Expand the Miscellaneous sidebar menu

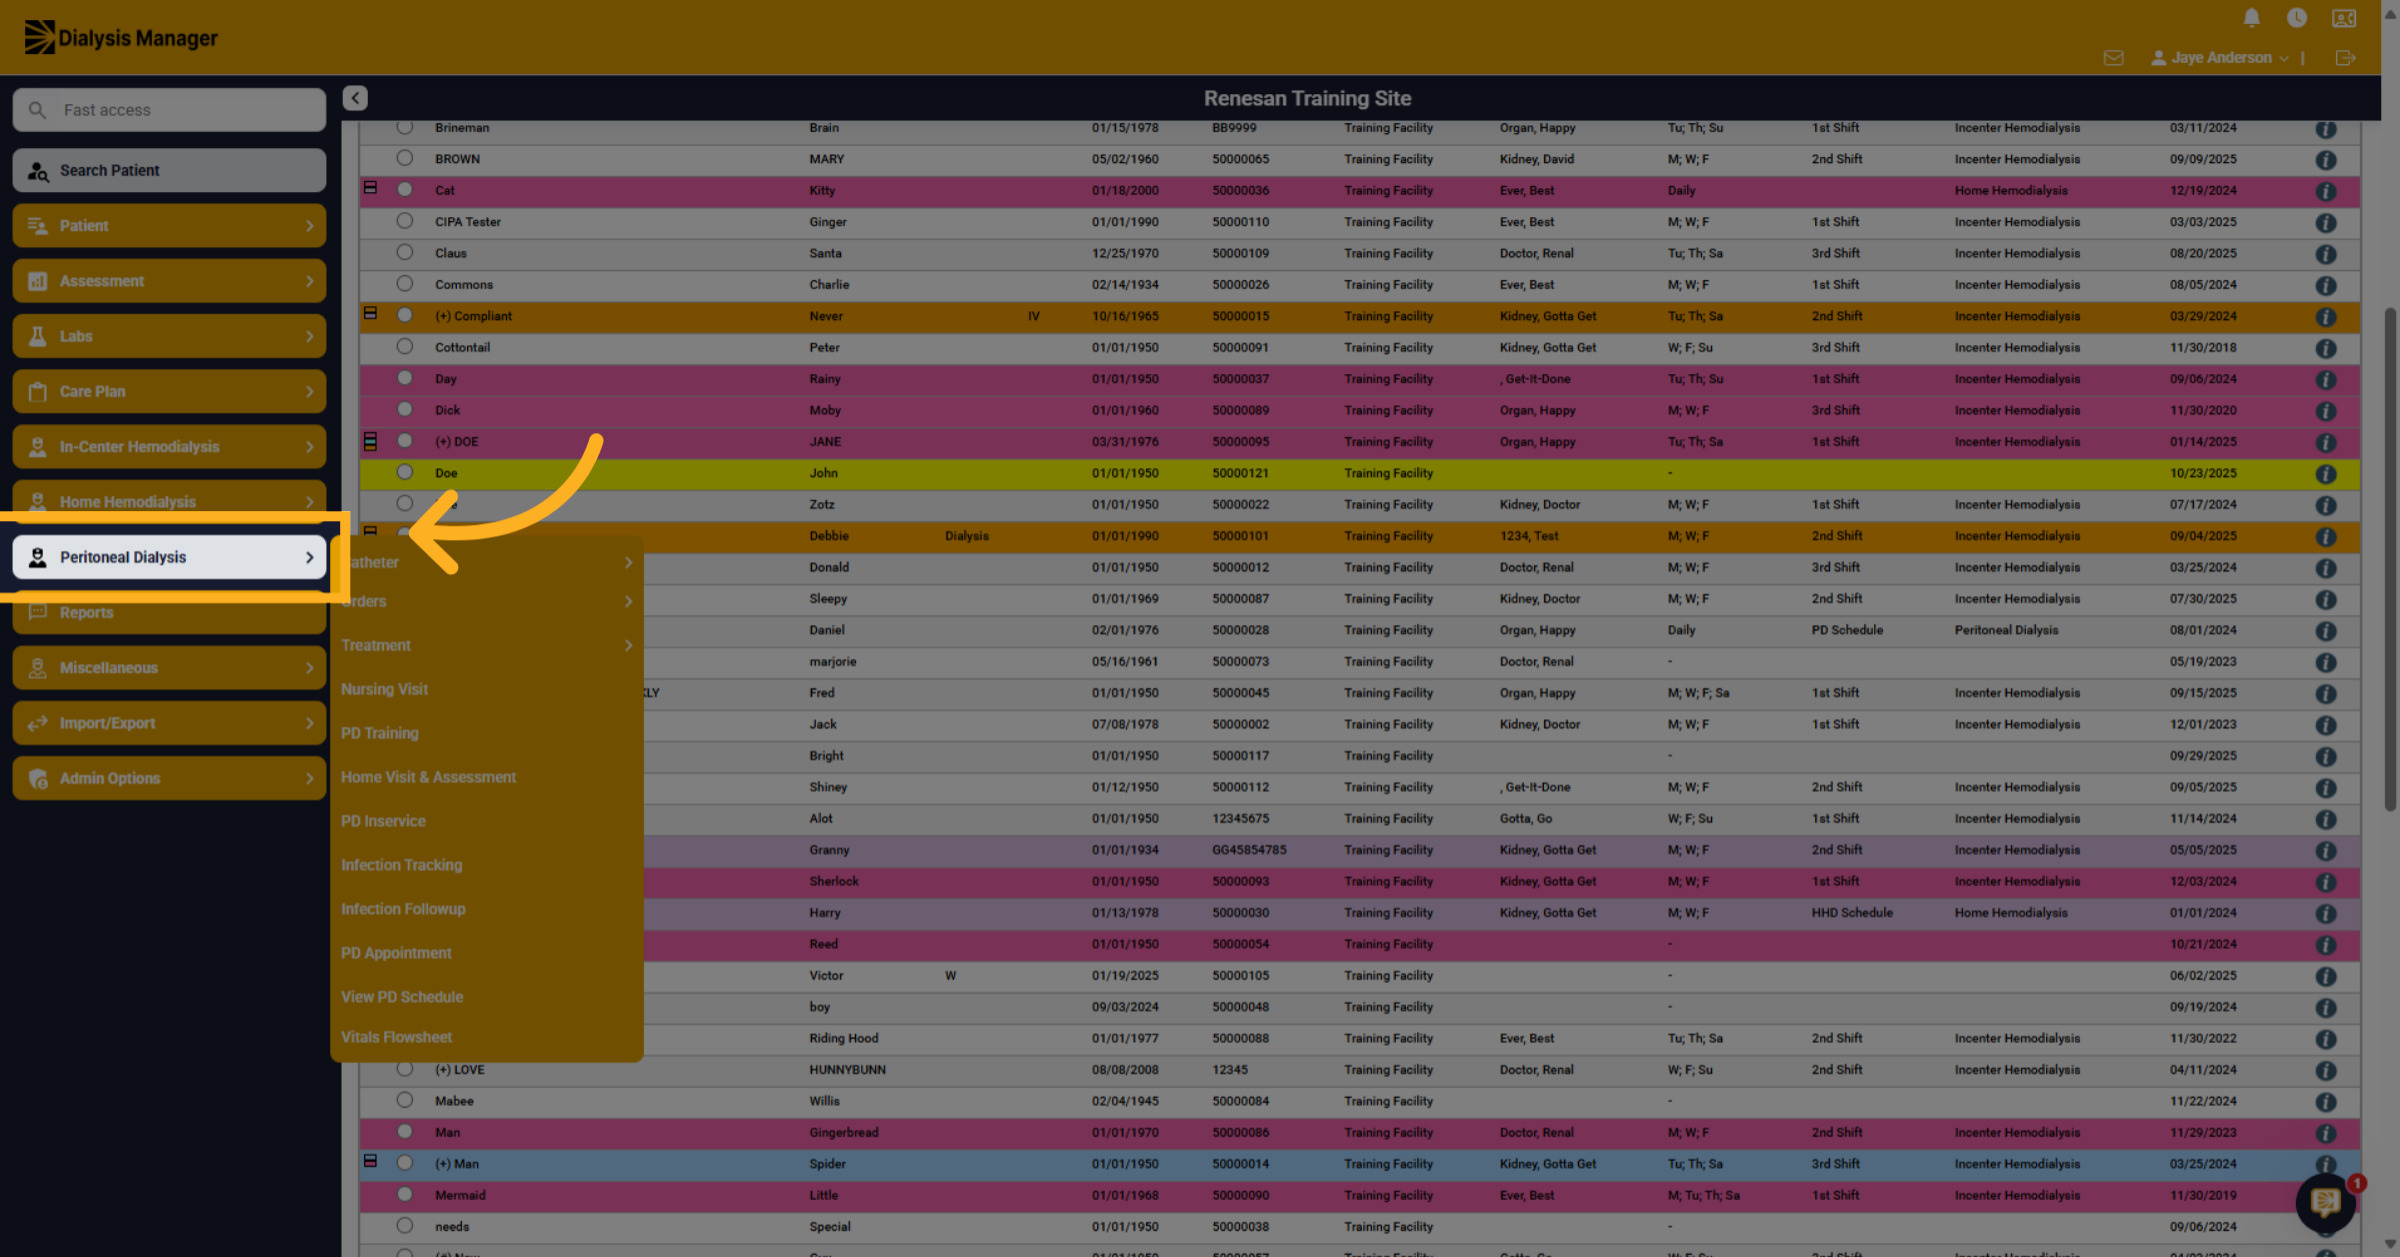(x=169, y=668)
